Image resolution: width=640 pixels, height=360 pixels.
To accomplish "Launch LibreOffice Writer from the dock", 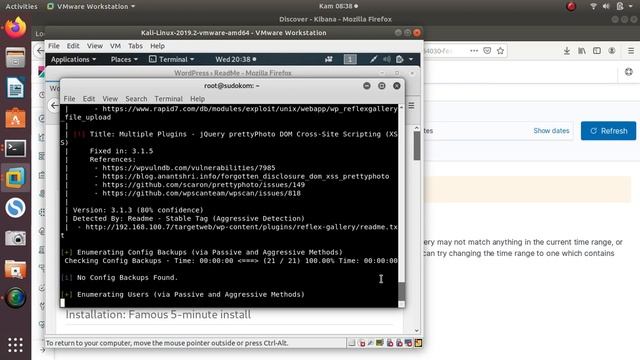I will [15, 88].
